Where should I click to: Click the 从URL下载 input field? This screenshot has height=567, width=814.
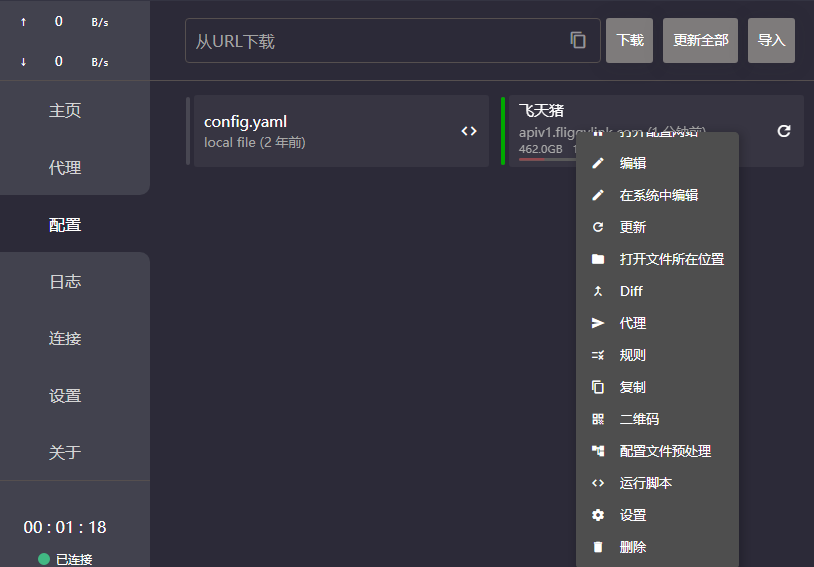click(x=393, y=40)
